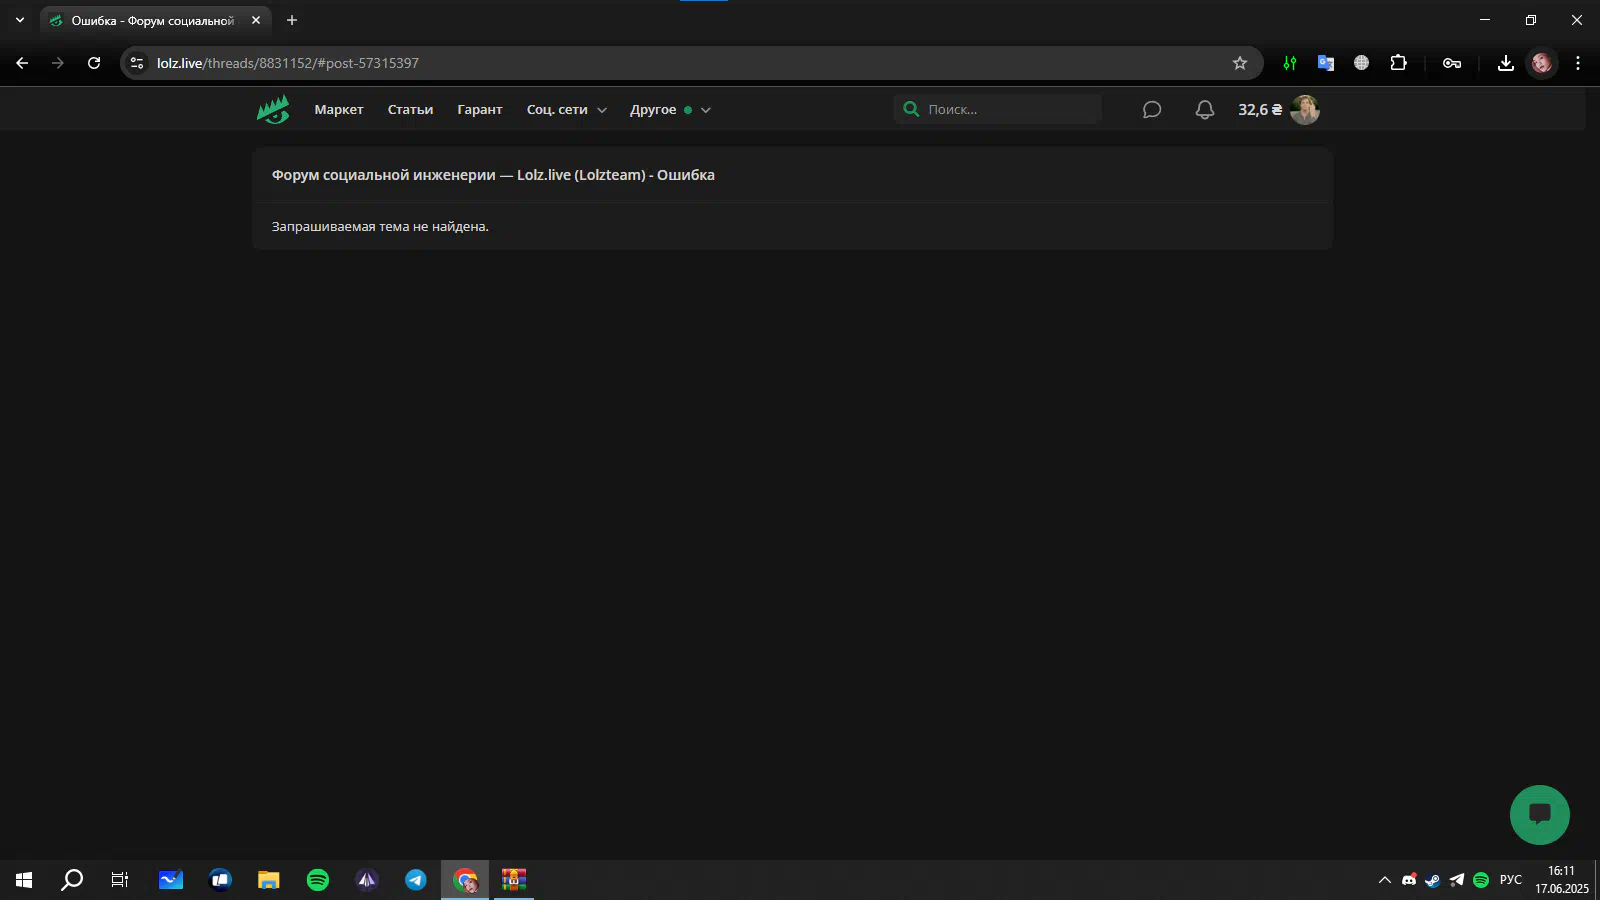Switch the РУС input language
The image size is (1600, 900).
1511,880
